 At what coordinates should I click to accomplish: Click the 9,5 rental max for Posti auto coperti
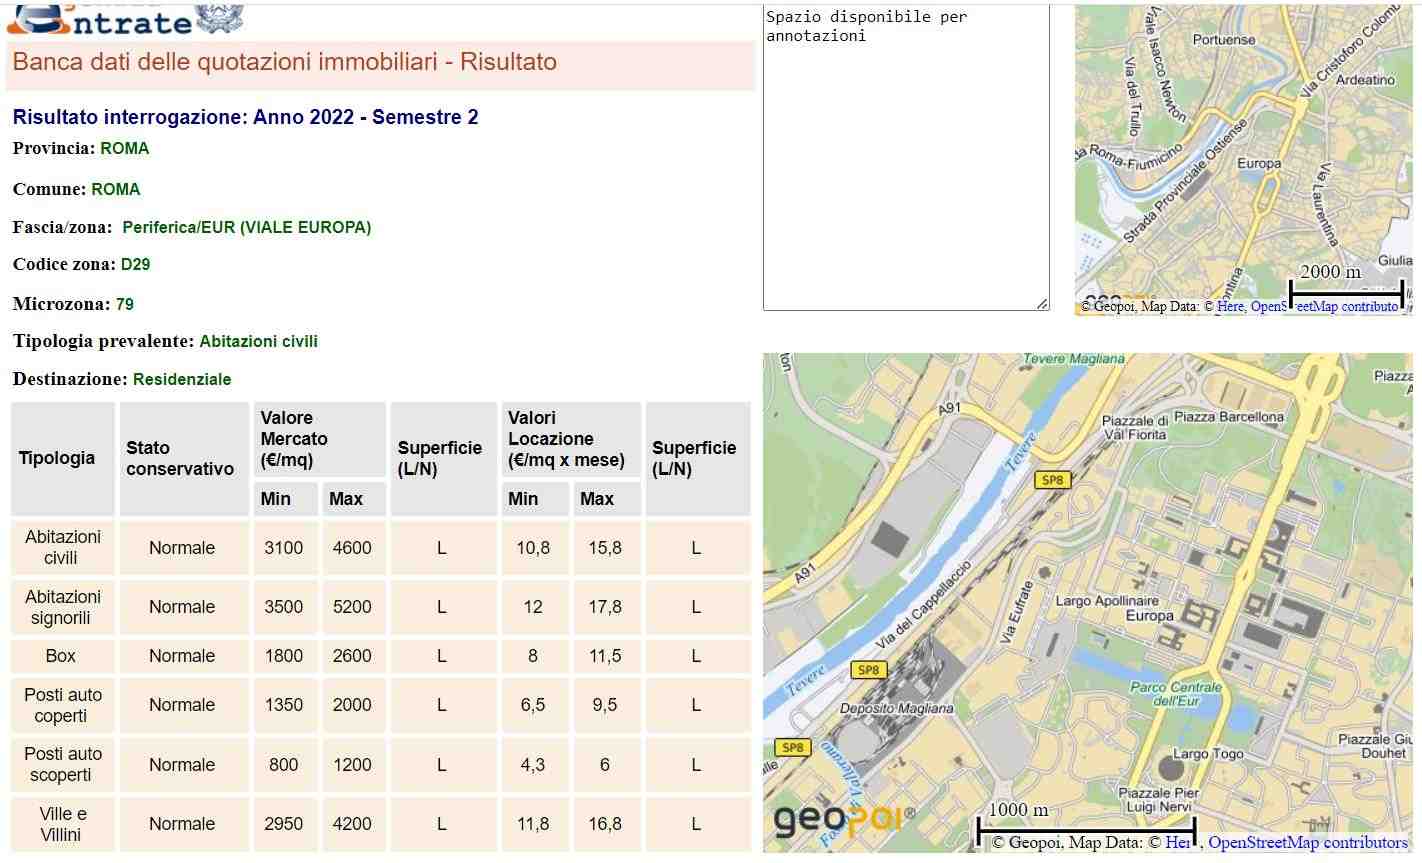(605, 705)
